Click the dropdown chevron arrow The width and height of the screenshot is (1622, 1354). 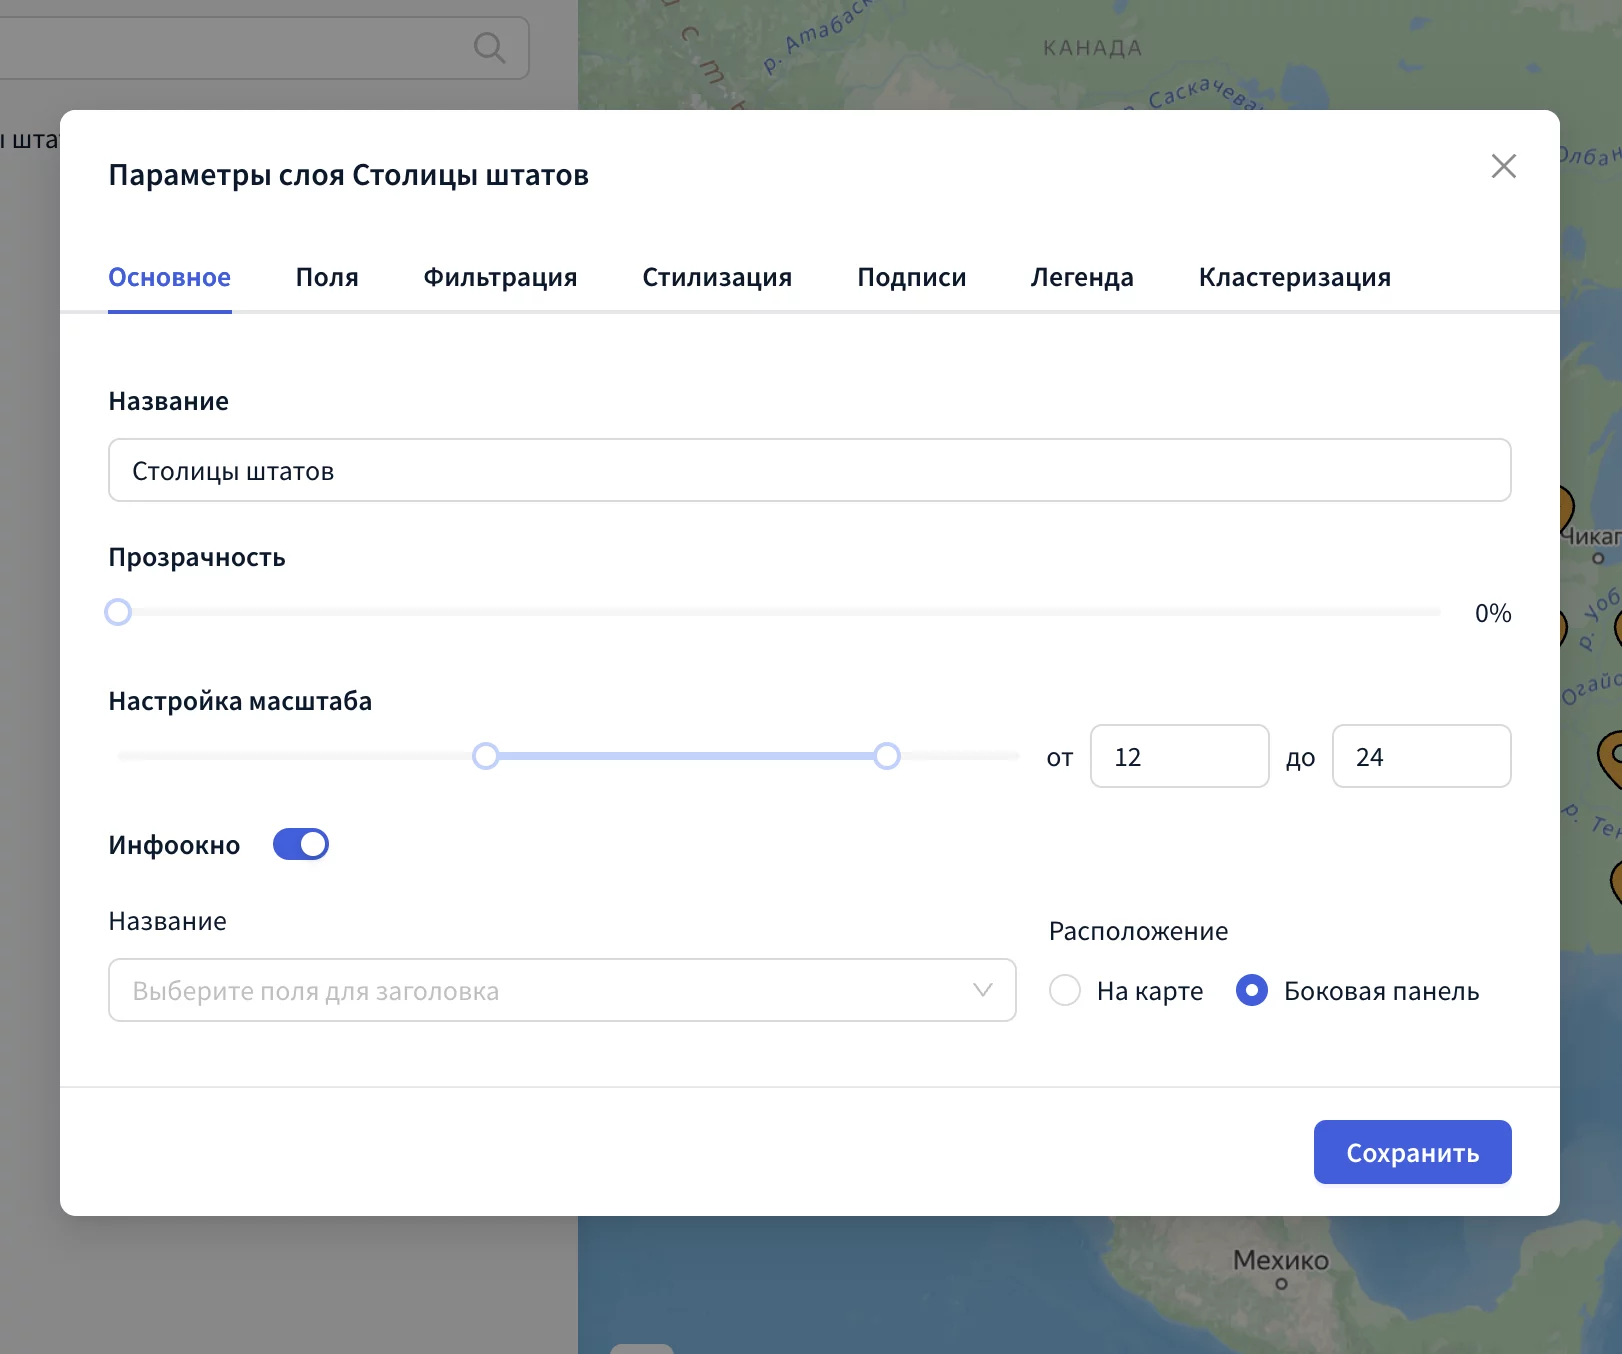pyautogui.click(x=982, y=990)
